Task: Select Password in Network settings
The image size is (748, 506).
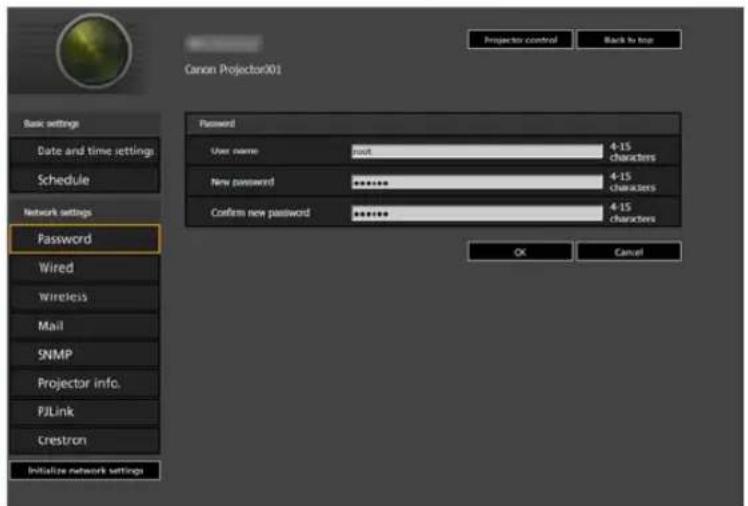Action: (x=84, y=238)
